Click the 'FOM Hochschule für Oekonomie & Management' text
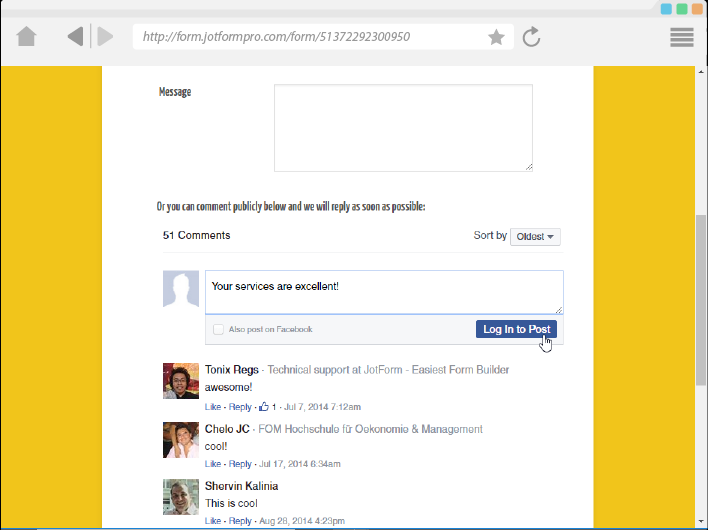 [x=370, y=429]
